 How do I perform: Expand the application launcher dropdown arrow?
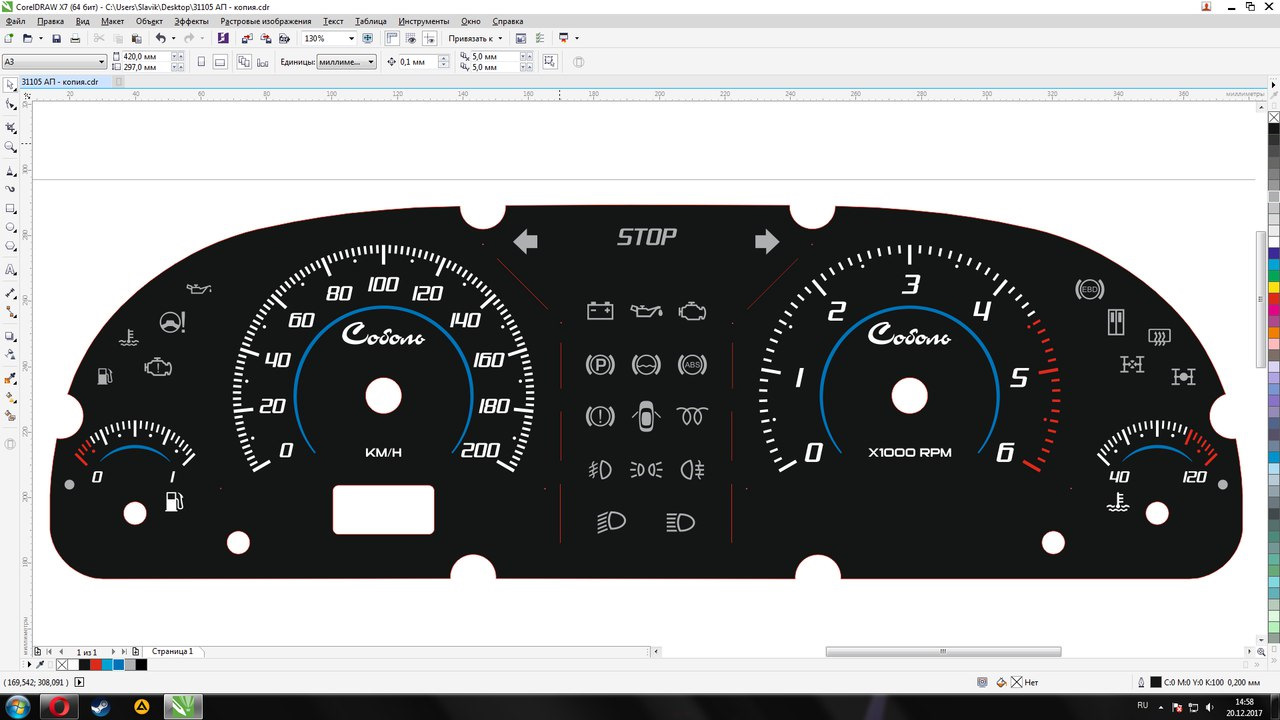[577, 38]
